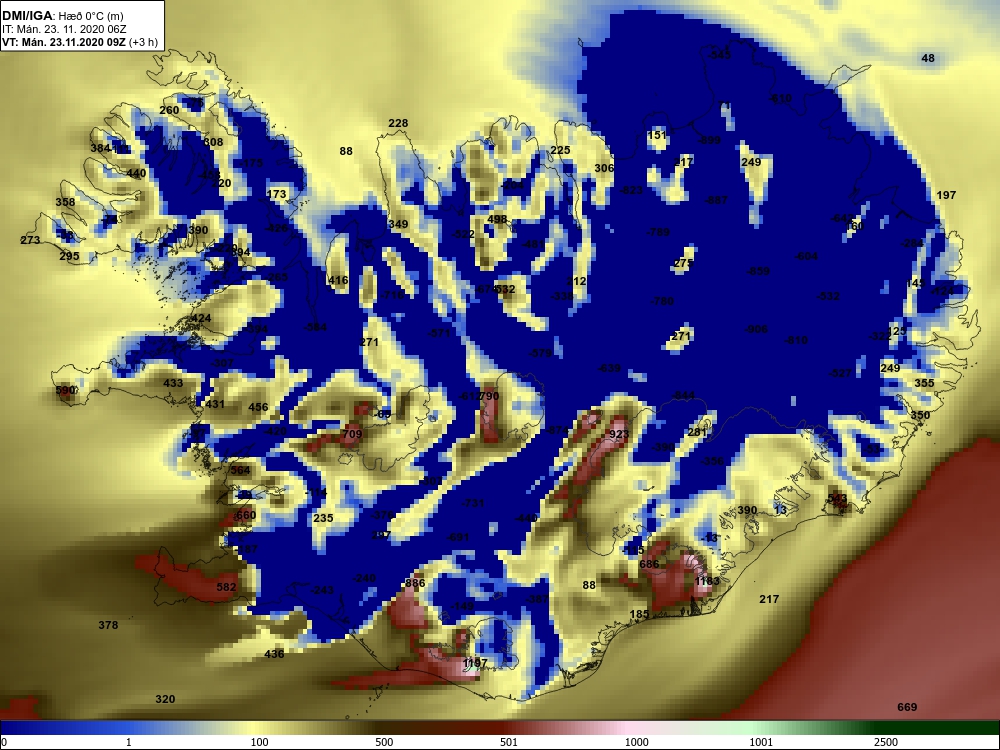1000x750 pixels.
Task: Click the map value 543
Action: (x=837, y=499)
